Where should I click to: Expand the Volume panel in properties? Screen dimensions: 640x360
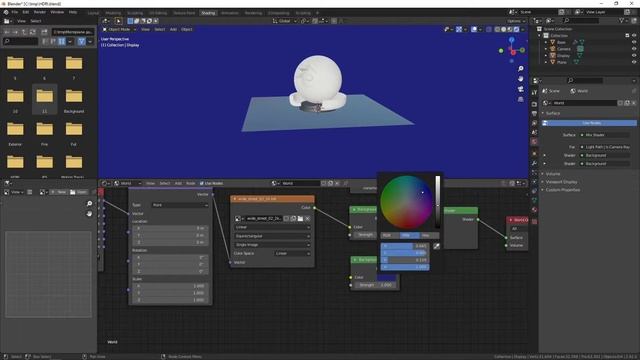click(x=553, y=174)
